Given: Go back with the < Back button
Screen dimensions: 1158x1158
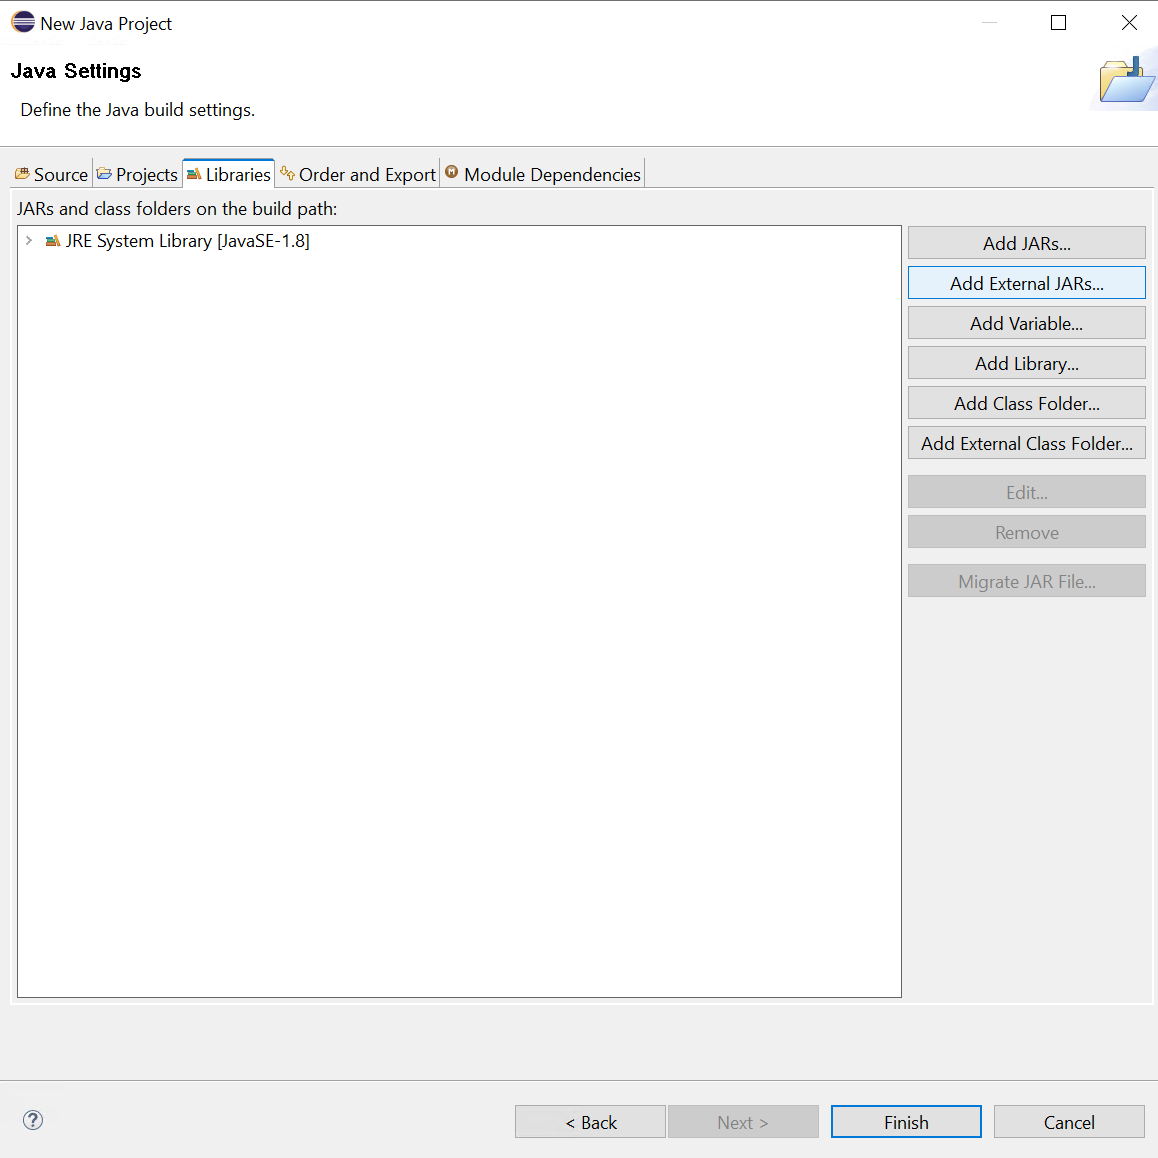Looking at the screenshot, I should [x=590, y=1122].
